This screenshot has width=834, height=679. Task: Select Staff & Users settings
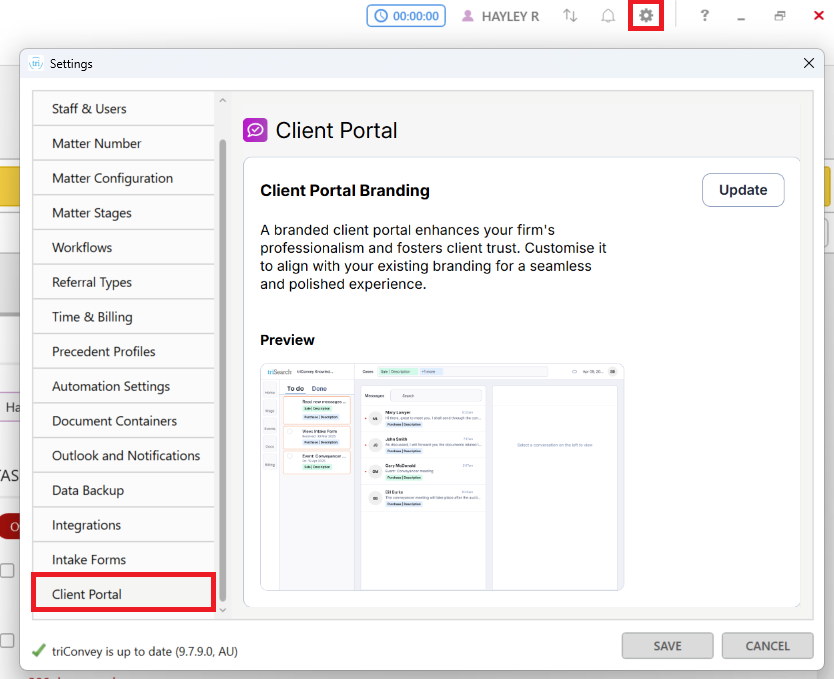(x=123, y=109)
